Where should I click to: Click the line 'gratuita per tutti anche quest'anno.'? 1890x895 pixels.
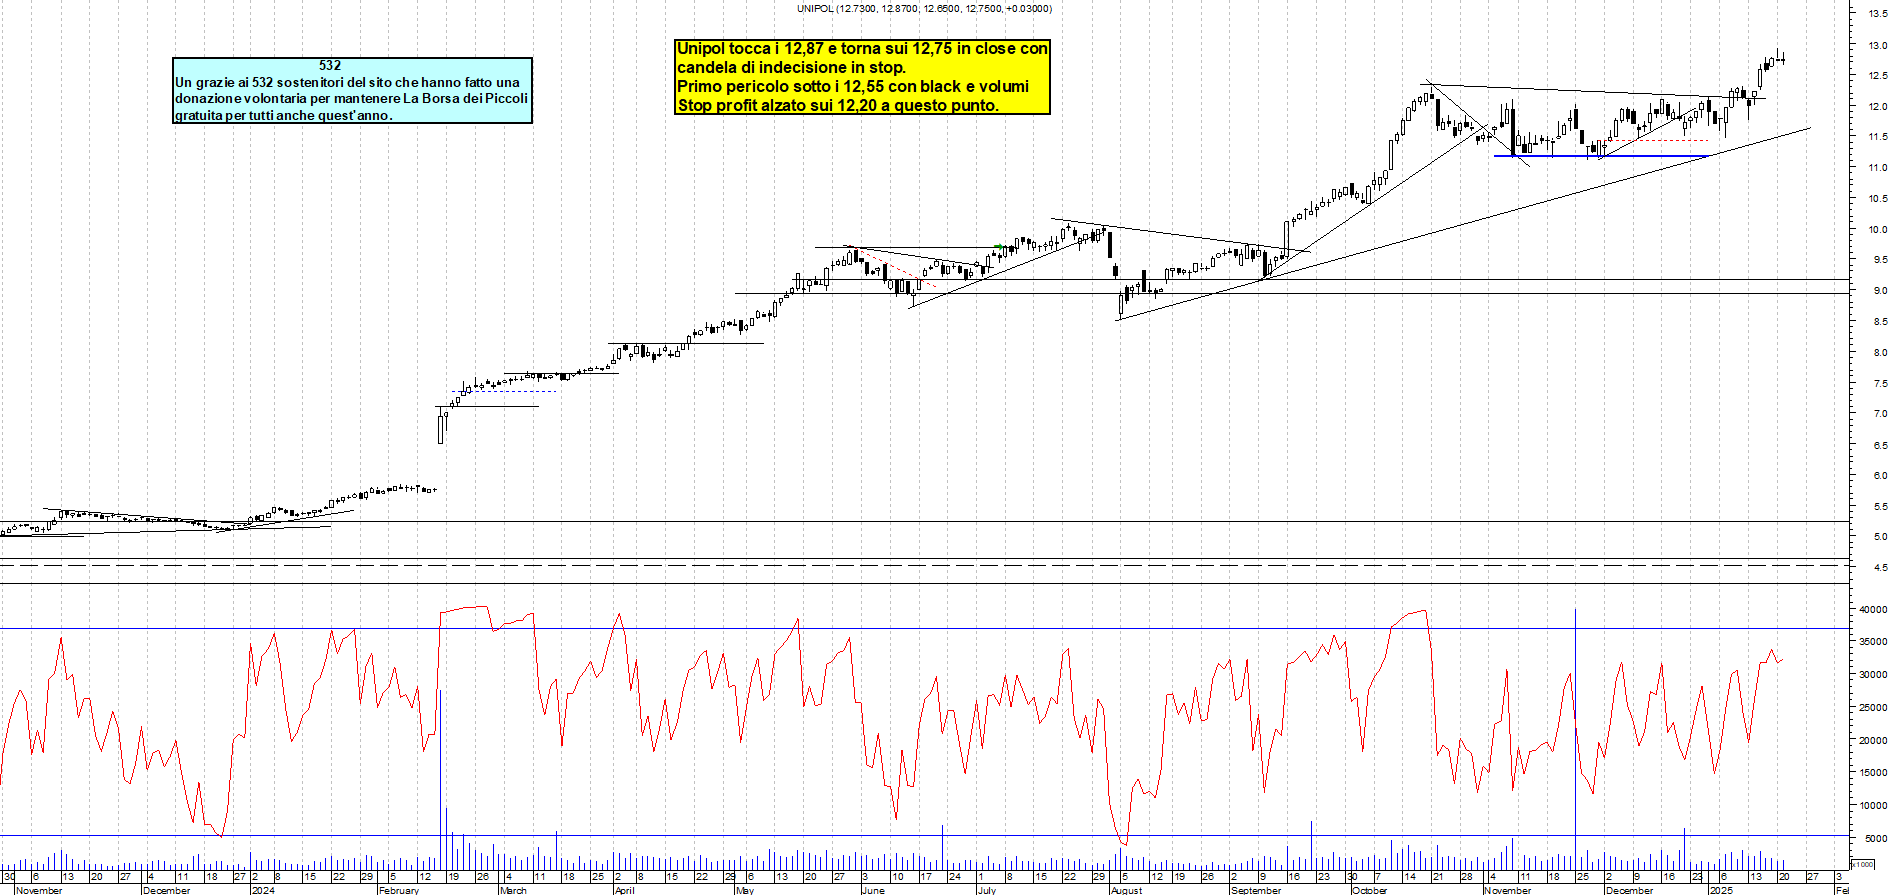(284, 115)
